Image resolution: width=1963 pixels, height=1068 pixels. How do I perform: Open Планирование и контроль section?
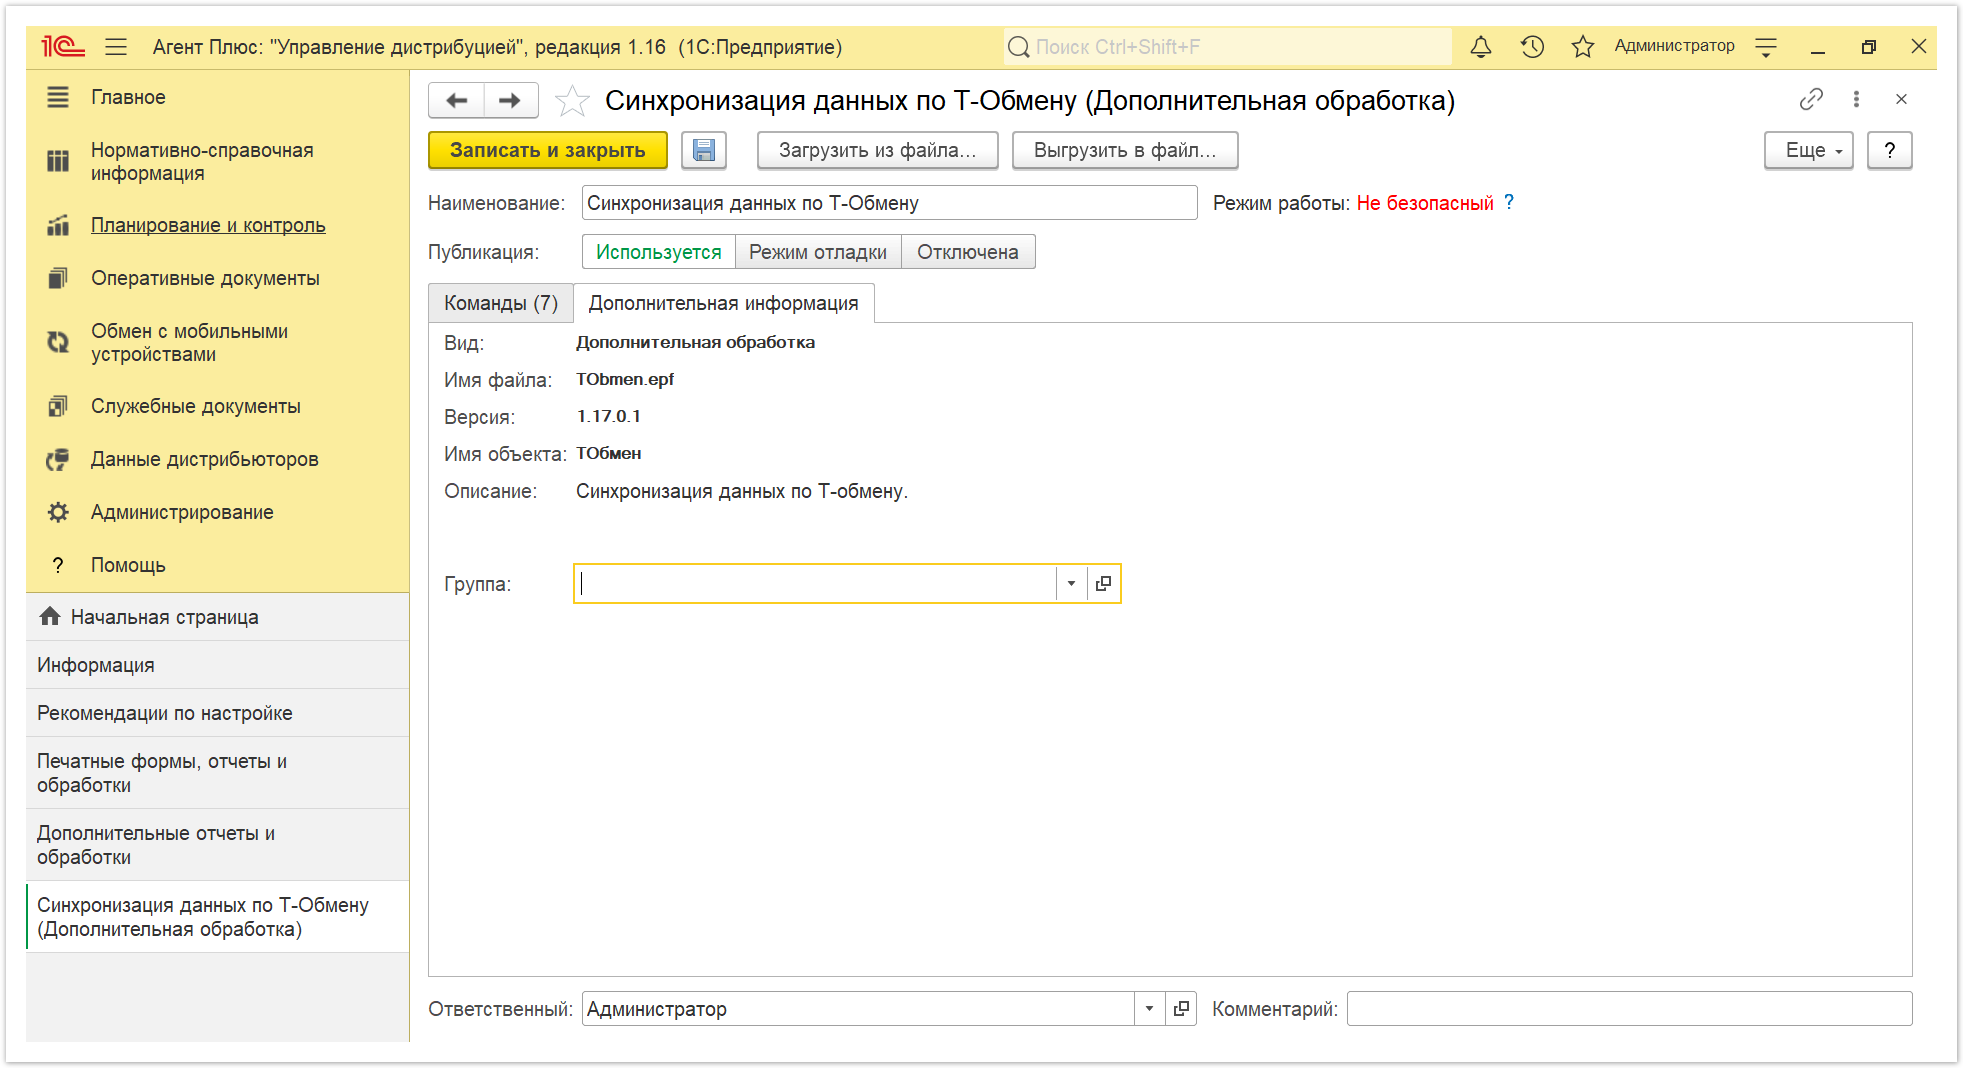coord(208,225)
